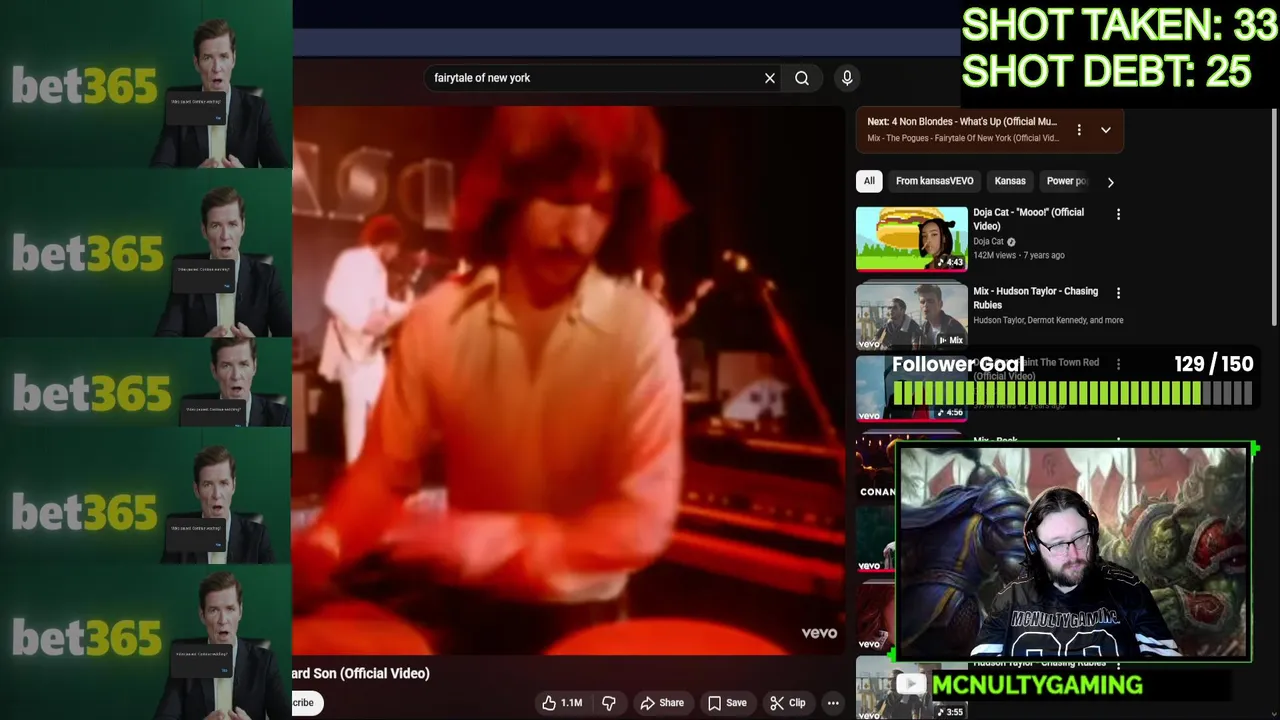Open Doja Cat Mooo! video thumbnail
The width and height of the screenshot is (1280, 720).
click(x=912, y=239)
